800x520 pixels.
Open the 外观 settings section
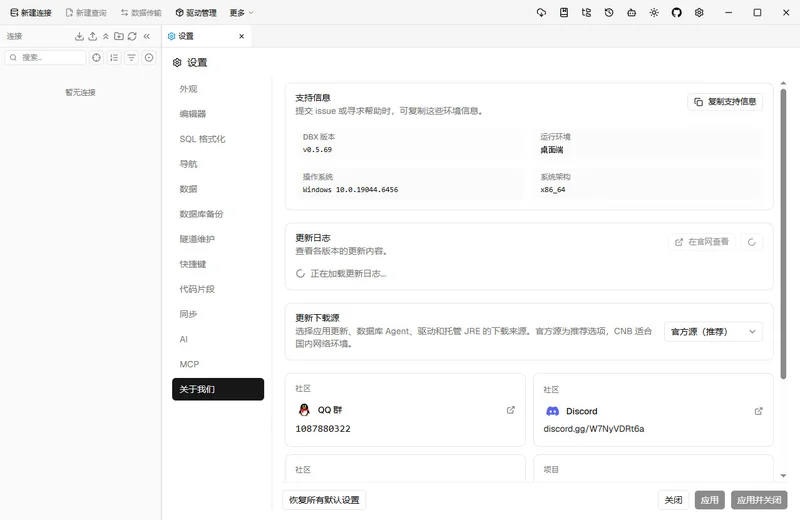(218, 89)
